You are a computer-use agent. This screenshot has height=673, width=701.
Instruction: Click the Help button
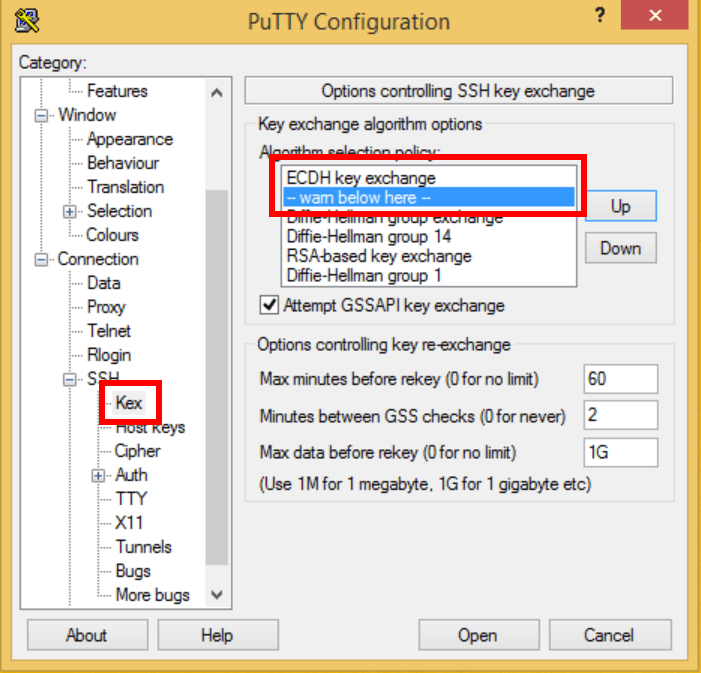(218, 635)
